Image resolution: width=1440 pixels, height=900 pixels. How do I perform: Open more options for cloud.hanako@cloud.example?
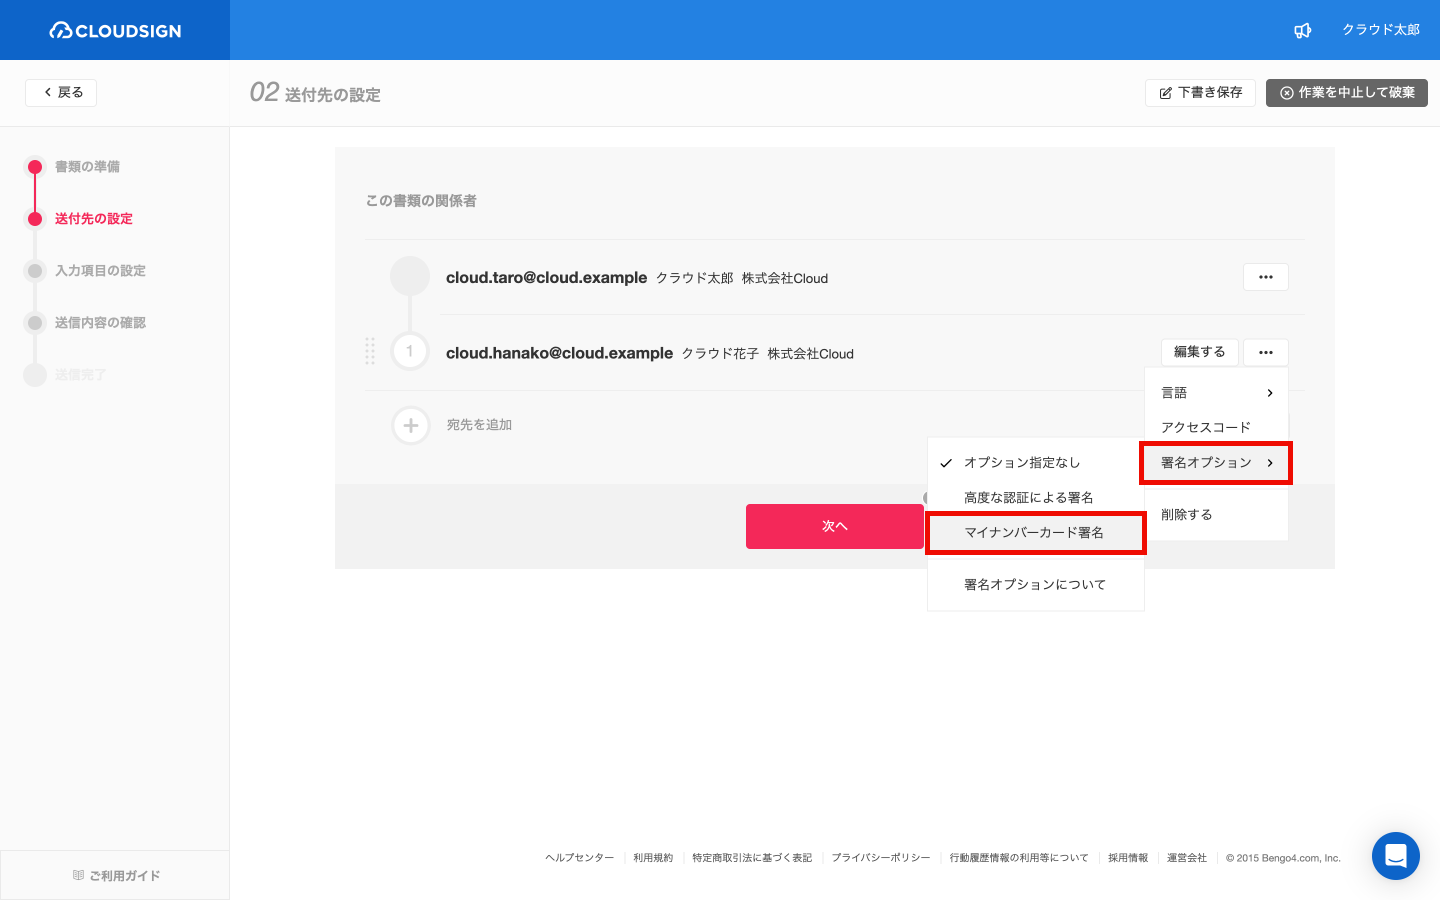coord(1266,352)
